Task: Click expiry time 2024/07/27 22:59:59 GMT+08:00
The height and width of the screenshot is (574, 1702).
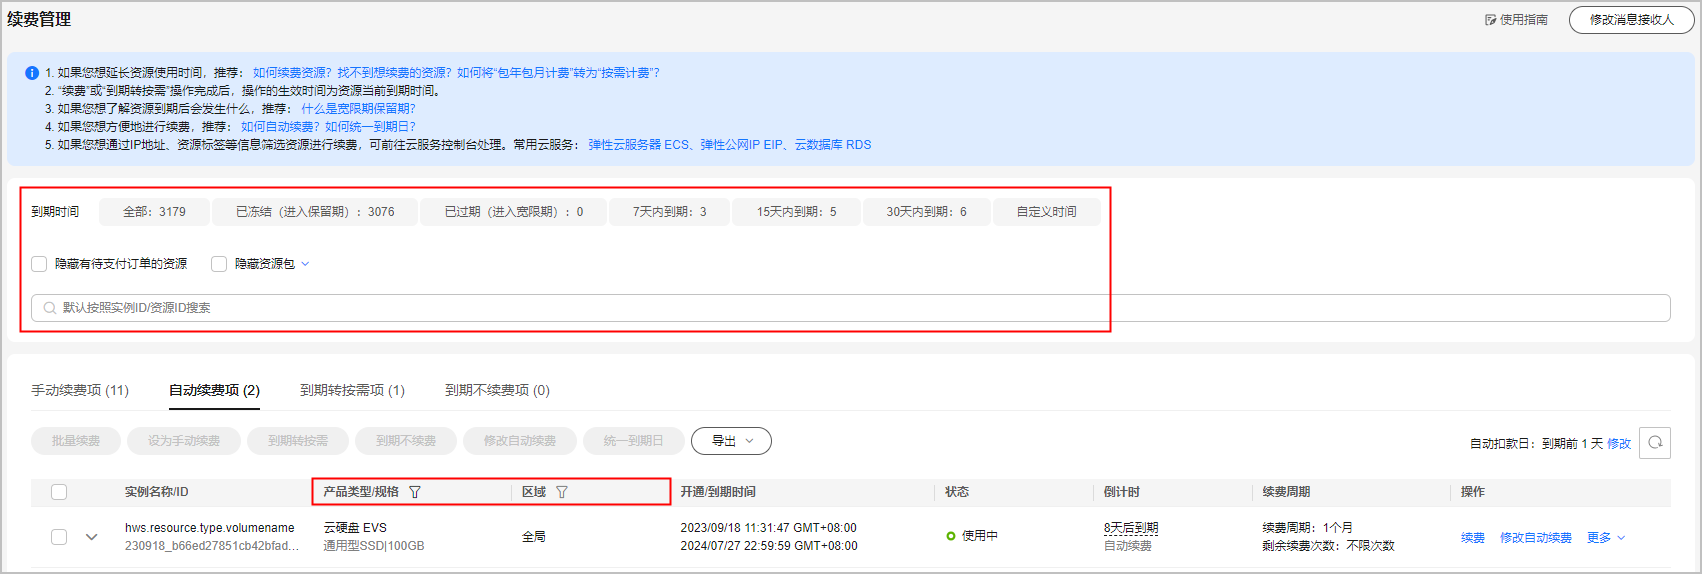Action: [769, 546]
